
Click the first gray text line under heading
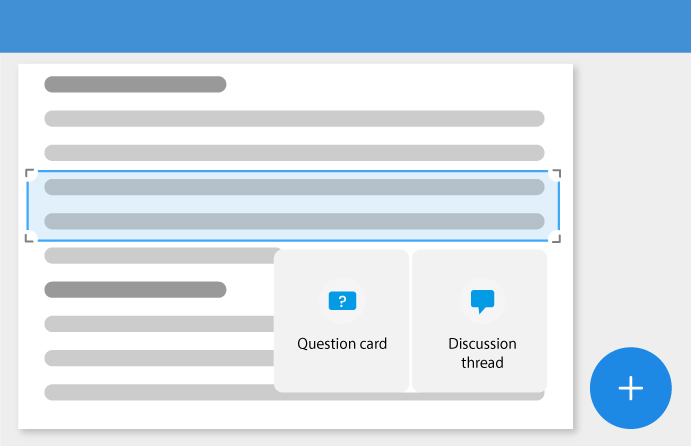coord(294,119)
